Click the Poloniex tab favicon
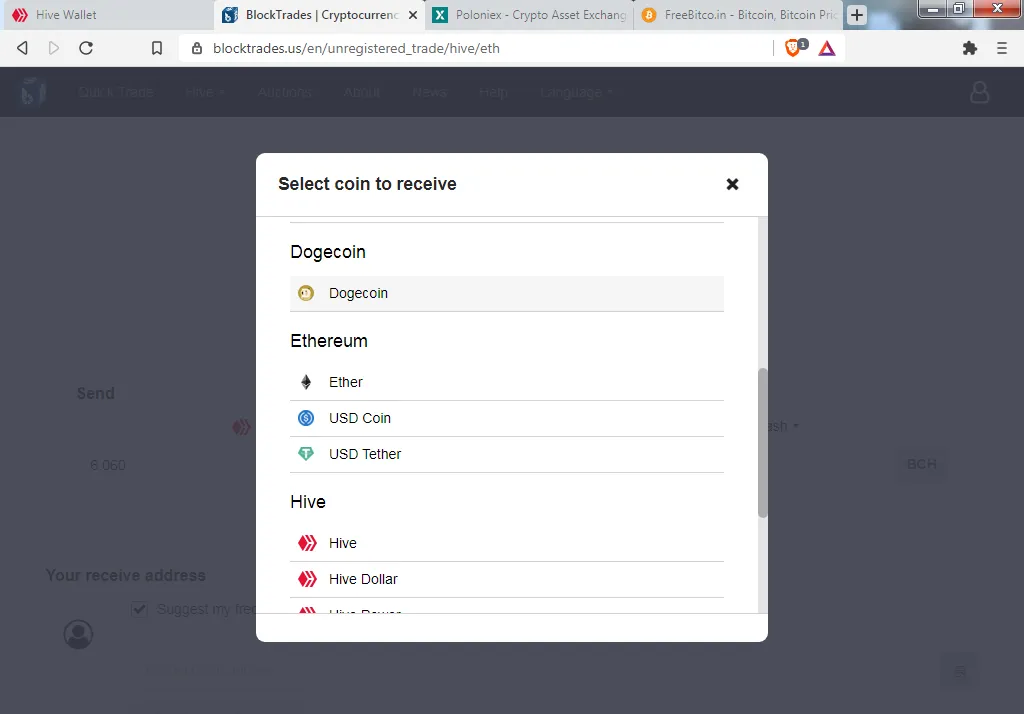 pyautogui.click(x=441, y=15)
